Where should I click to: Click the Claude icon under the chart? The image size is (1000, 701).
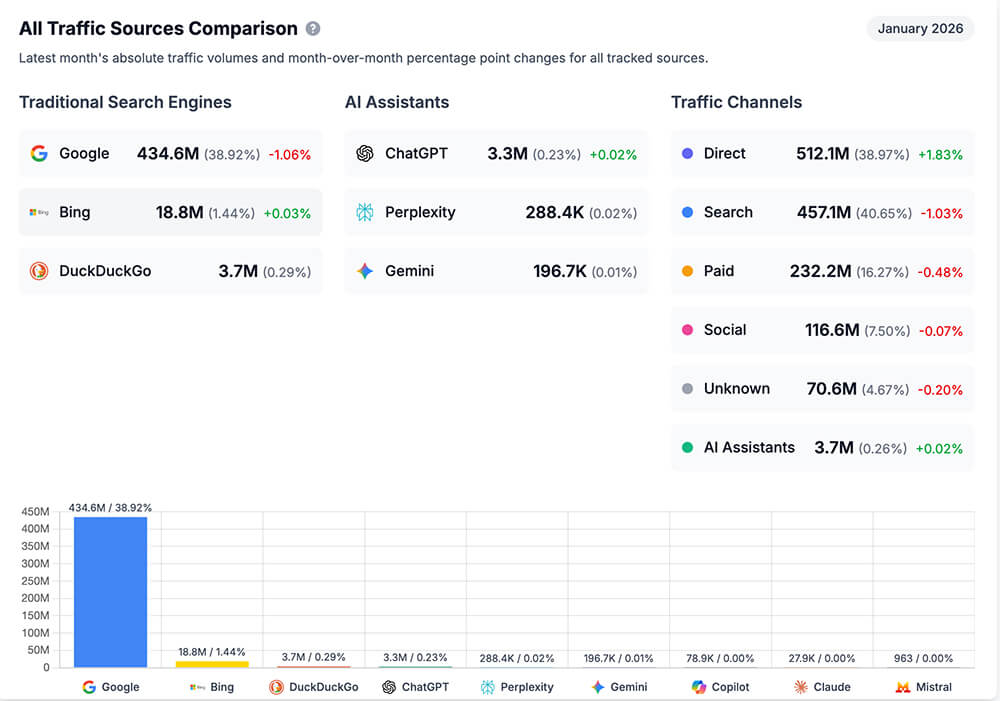(801, 687)
